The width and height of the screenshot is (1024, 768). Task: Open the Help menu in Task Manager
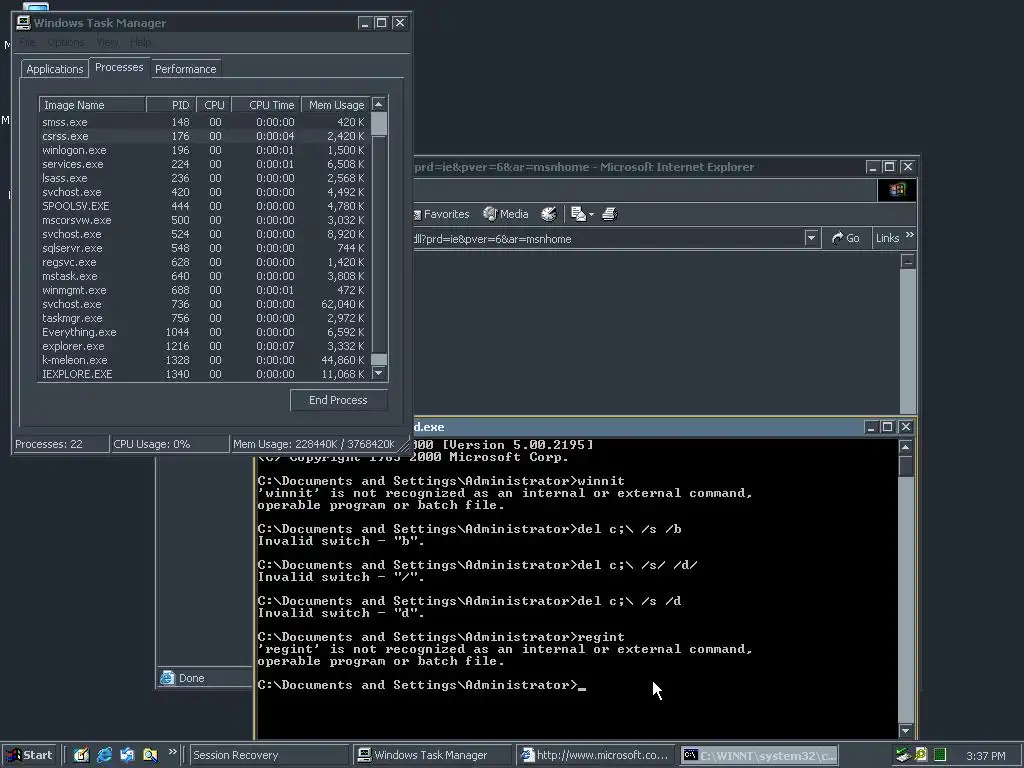tap(140, 42)
